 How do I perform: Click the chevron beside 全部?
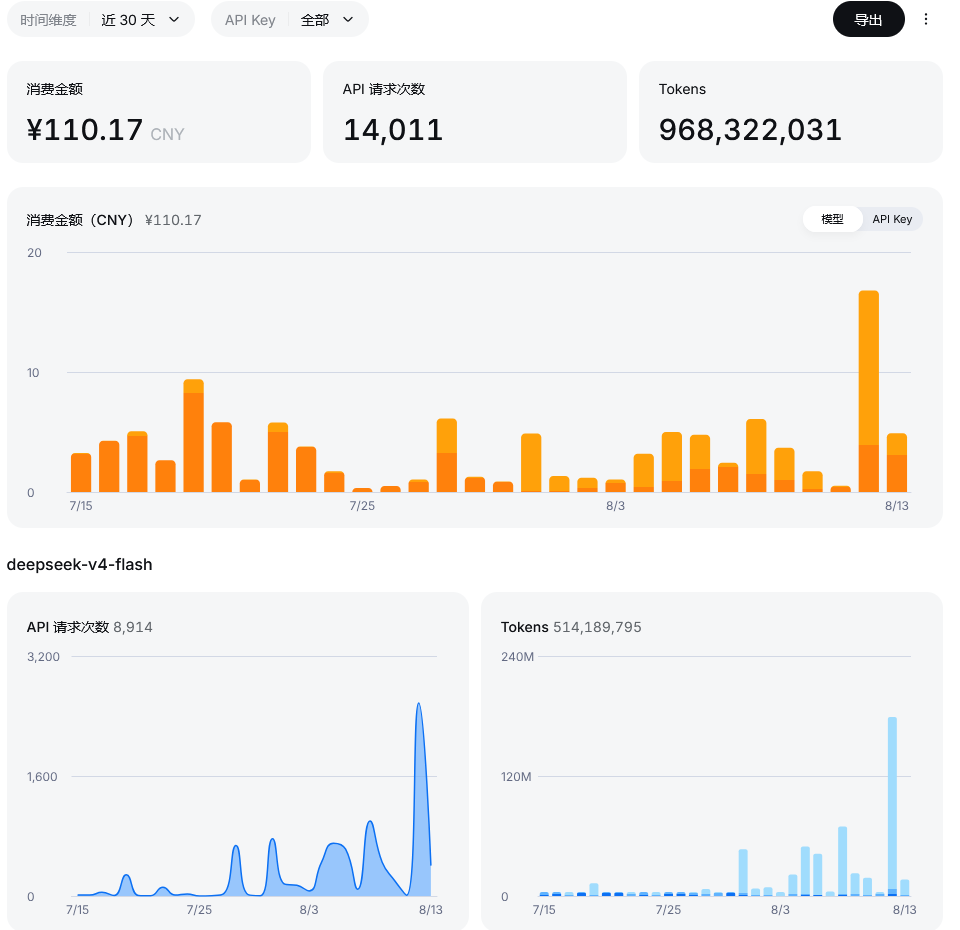coord(348,20)
